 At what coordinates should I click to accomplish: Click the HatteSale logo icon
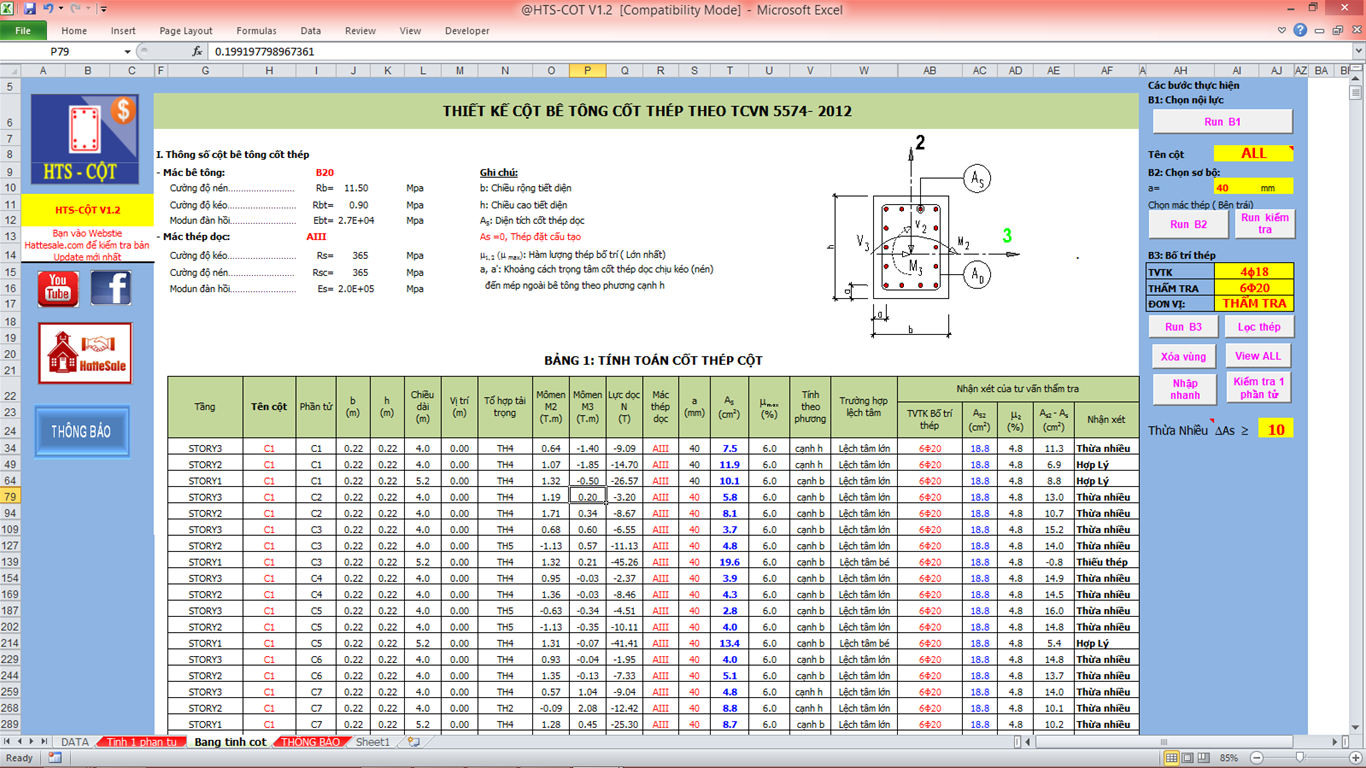85,353
